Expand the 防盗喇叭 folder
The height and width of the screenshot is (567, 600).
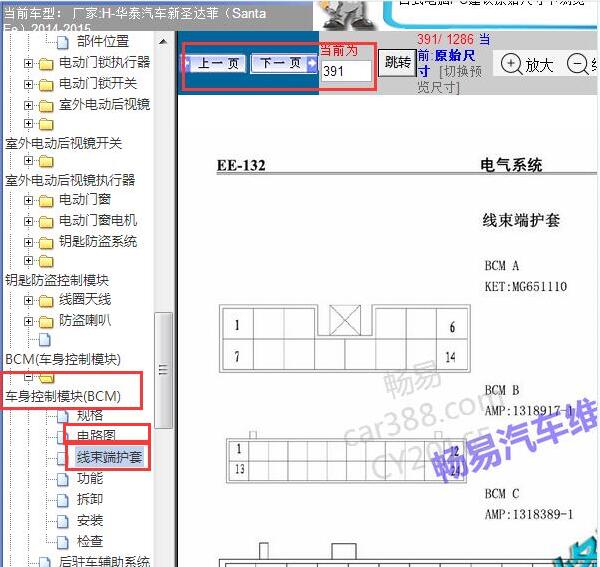pyautogui.click(x=28, y=321)
